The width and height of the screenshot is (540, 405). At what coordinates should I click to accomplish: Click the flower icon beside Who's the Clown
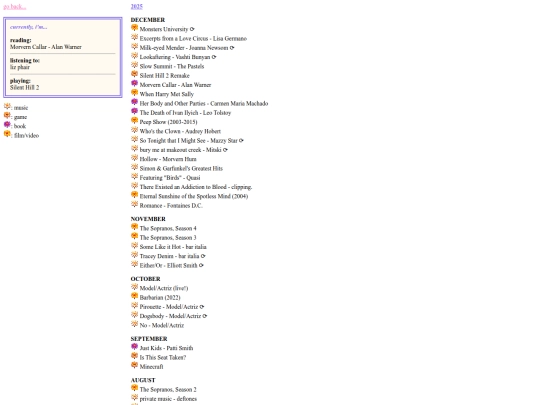(135, 130)
